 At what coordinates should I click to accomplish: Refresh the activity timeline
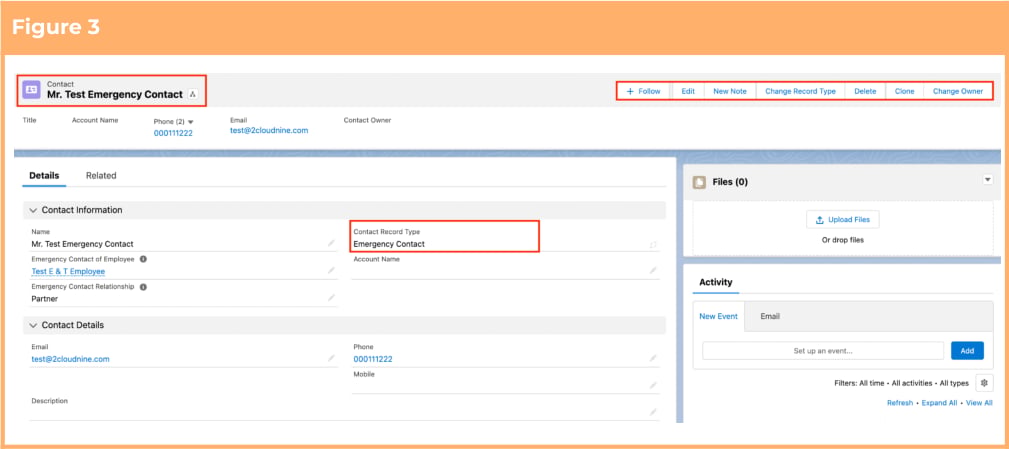(x=900, y=403)
